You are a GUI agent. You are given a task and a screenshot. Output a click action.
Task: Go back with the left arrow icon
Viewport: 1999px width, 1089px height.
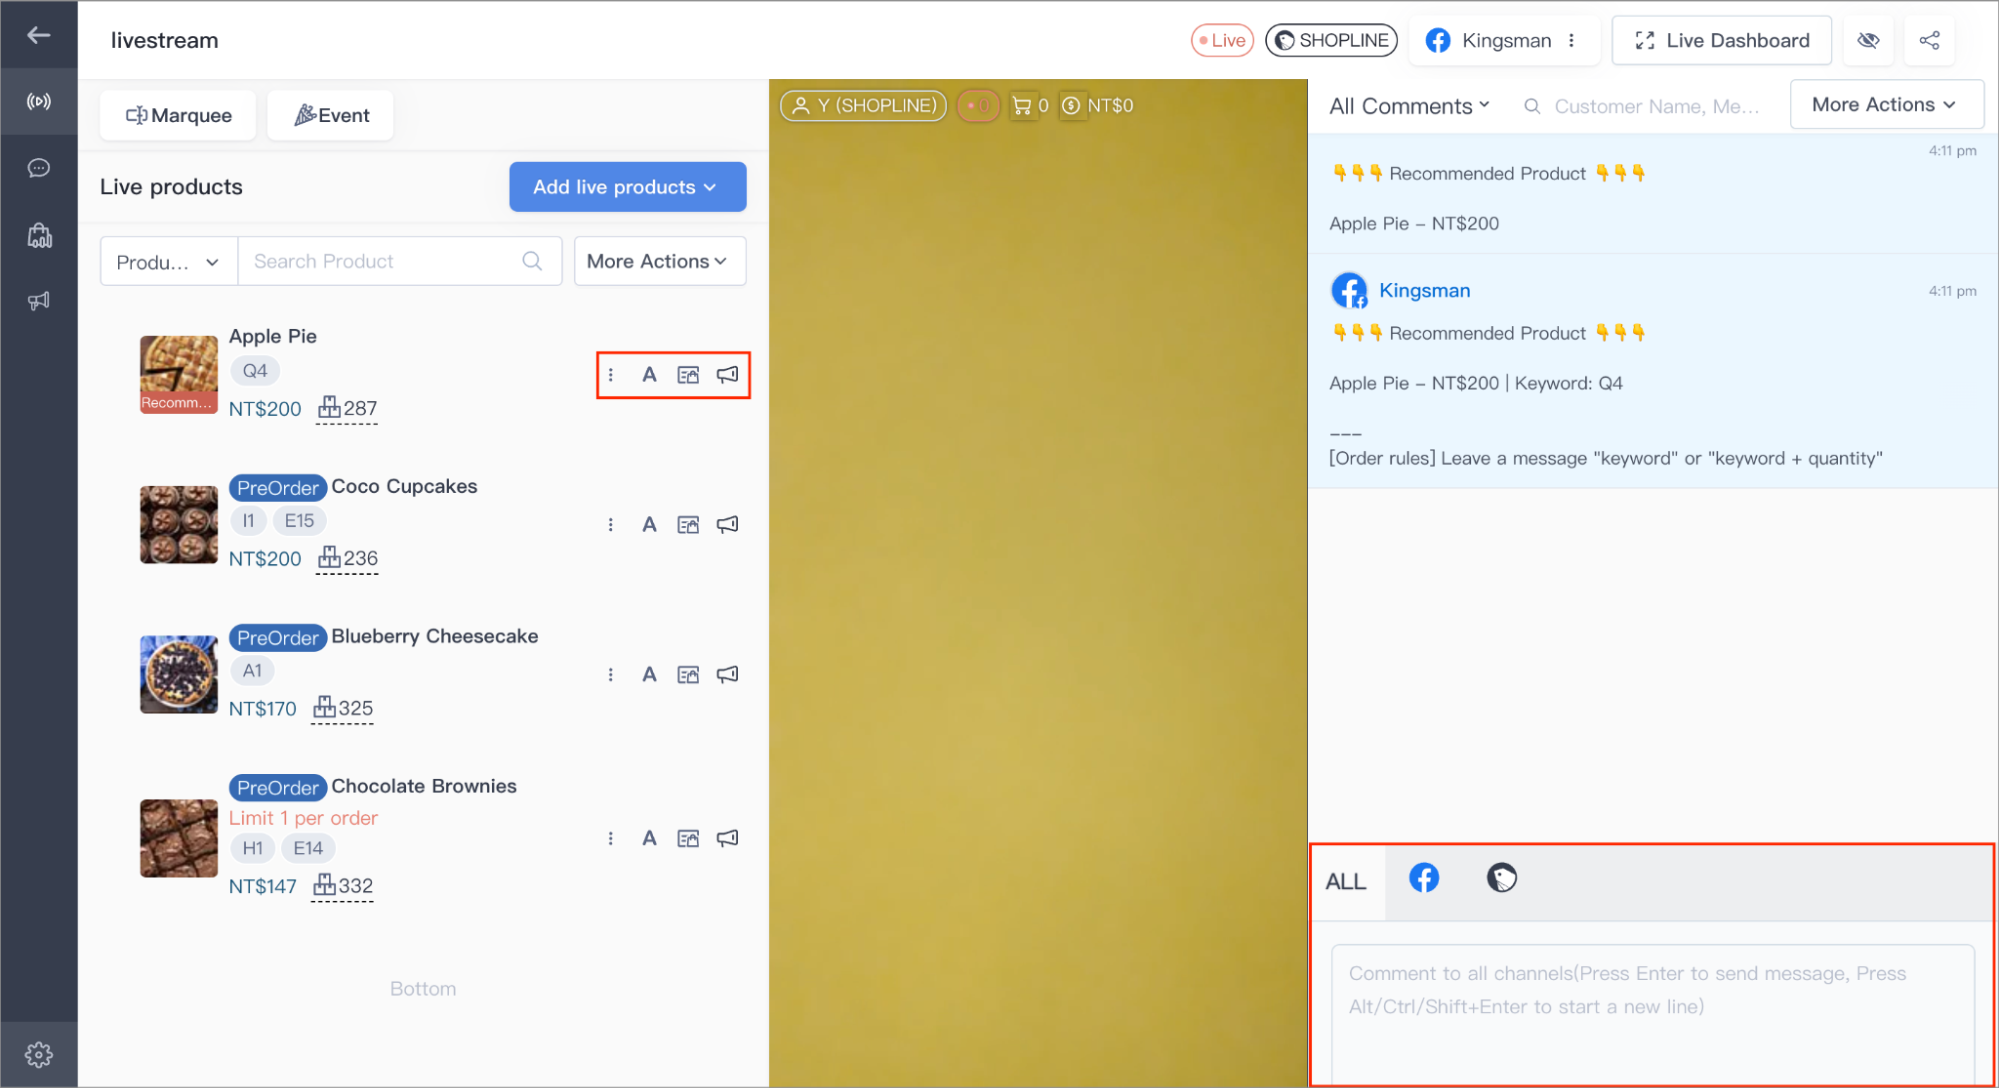(x=39, y=36)
